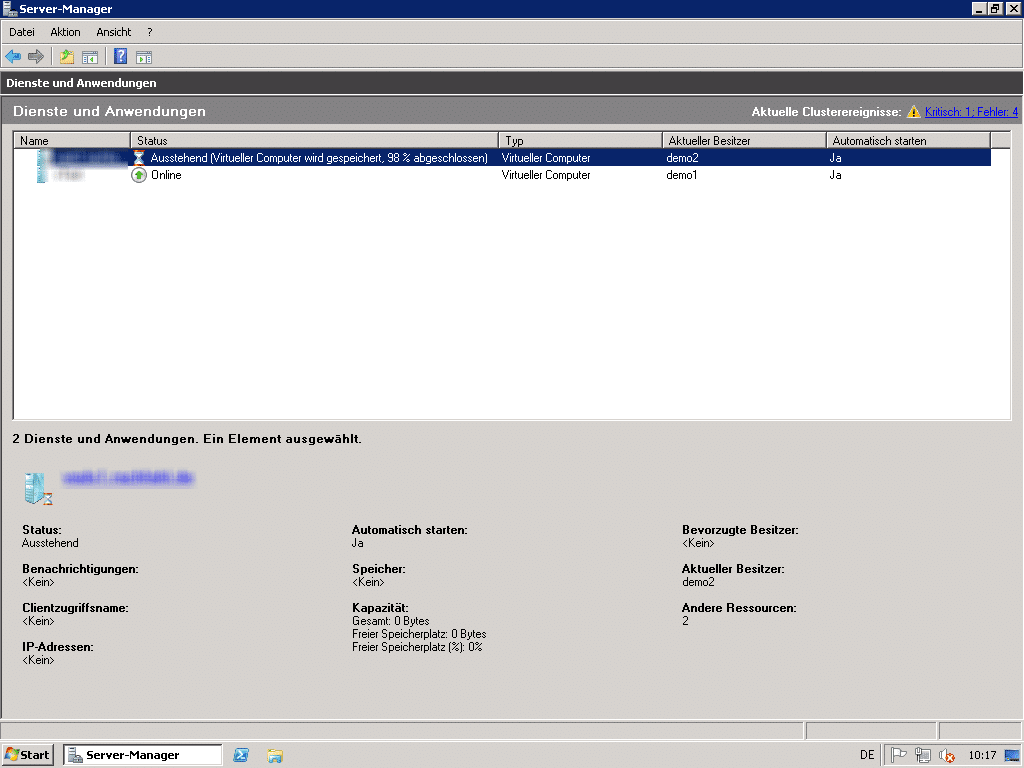Toggle the Action pane toolbar icon
This screenshot has width=1024, height=768.
tap(144, 57)
